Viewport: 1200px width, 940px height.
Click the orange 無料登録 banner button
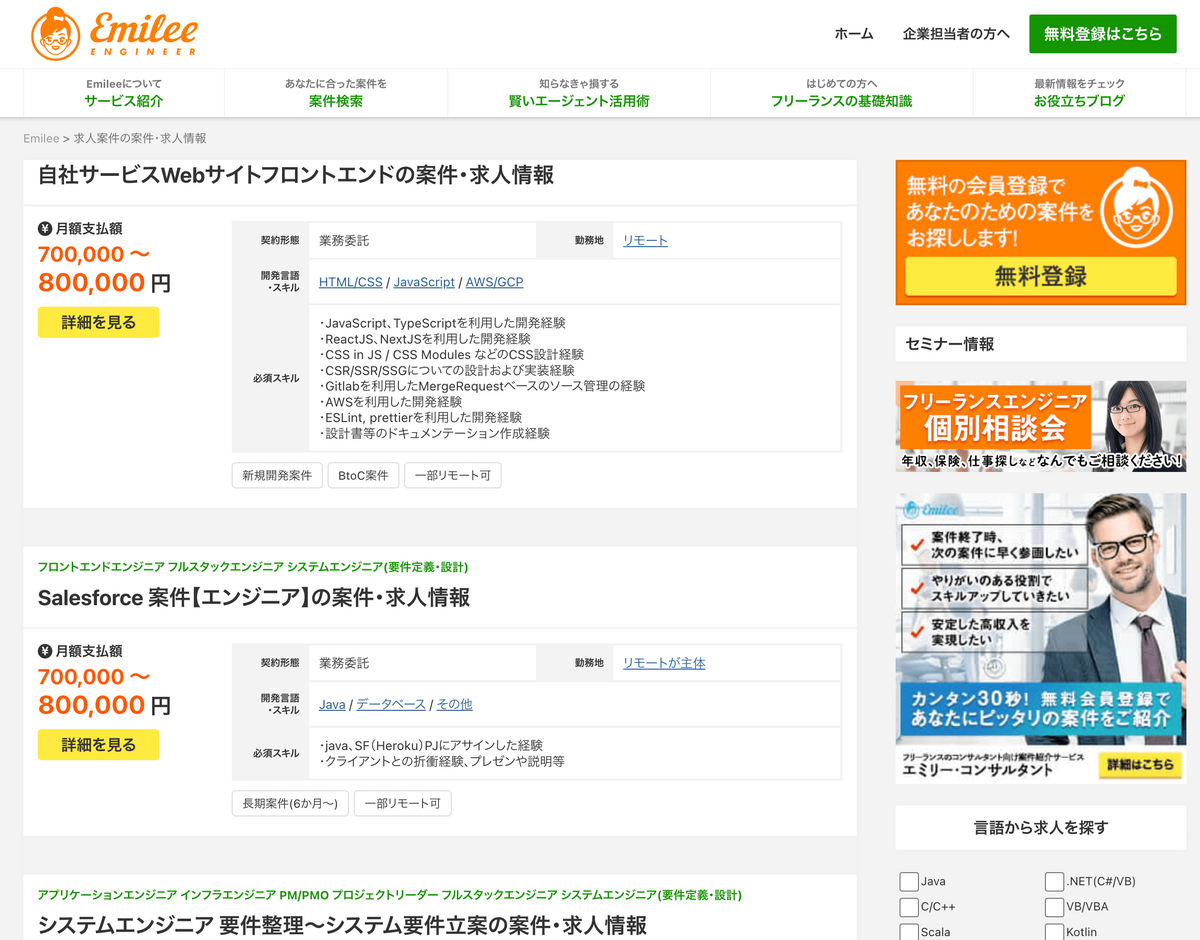coord(1040,276)
